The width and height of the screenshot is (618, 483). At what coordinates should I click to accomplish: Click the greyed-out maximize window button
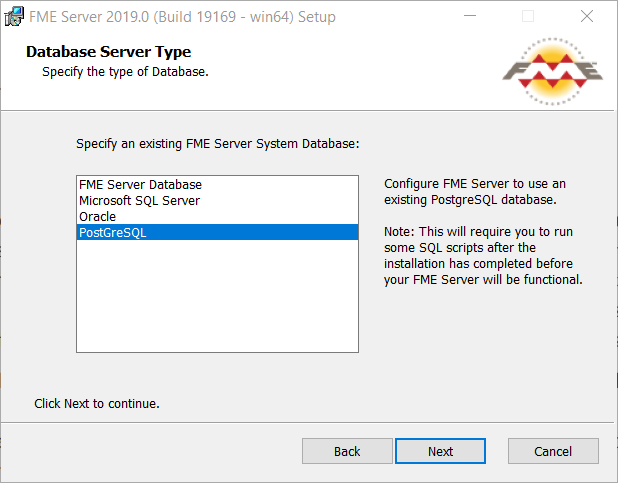point(528,16)
